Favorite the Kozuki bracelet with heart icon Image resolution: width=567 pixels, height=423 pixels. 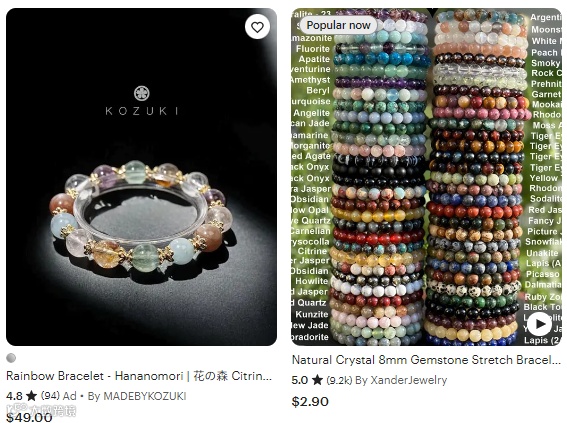coord(257,27)
